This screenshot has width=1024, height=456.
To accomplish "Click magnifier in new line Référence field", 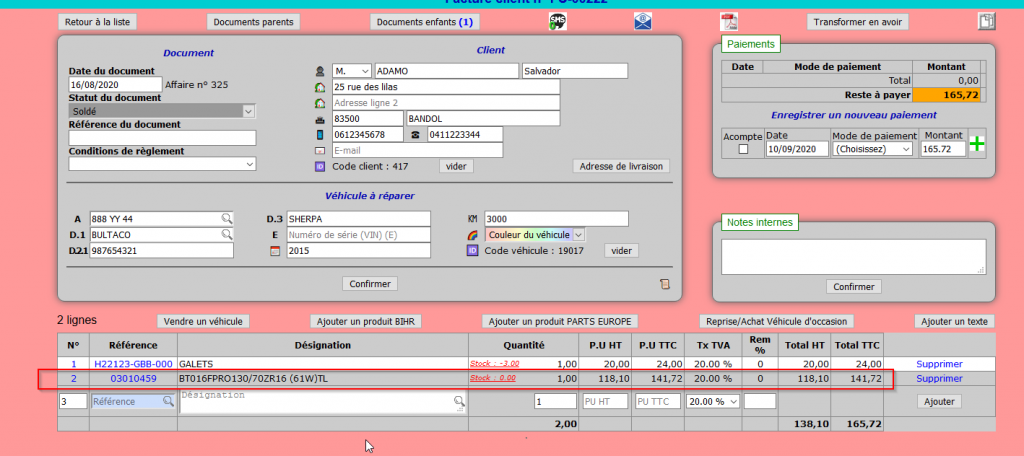I will pos(168,401).
